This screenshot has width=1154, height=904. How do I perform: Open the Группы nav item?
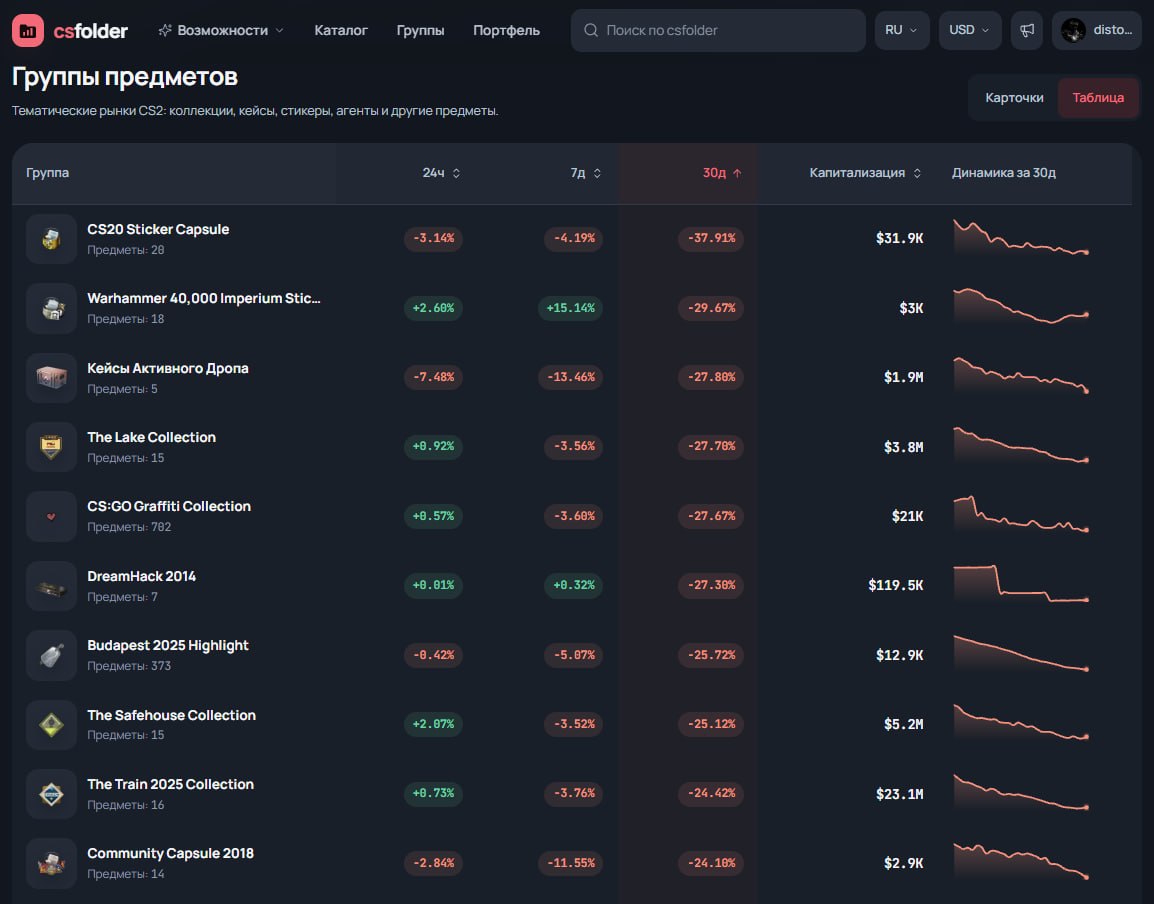tap(420, 30)
